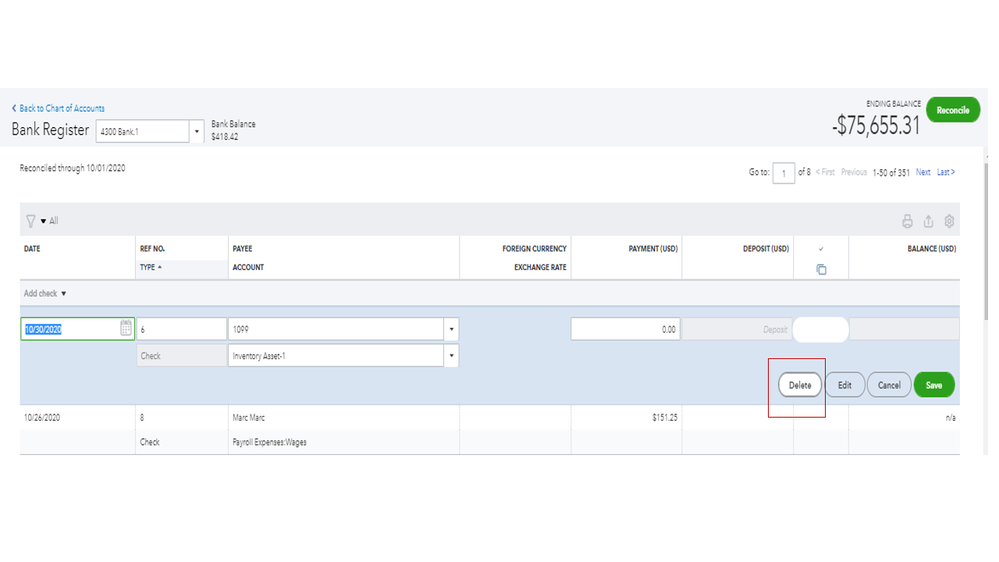Go back to Chart of Accounts
The image size is (999, 562).
[61, 108]
